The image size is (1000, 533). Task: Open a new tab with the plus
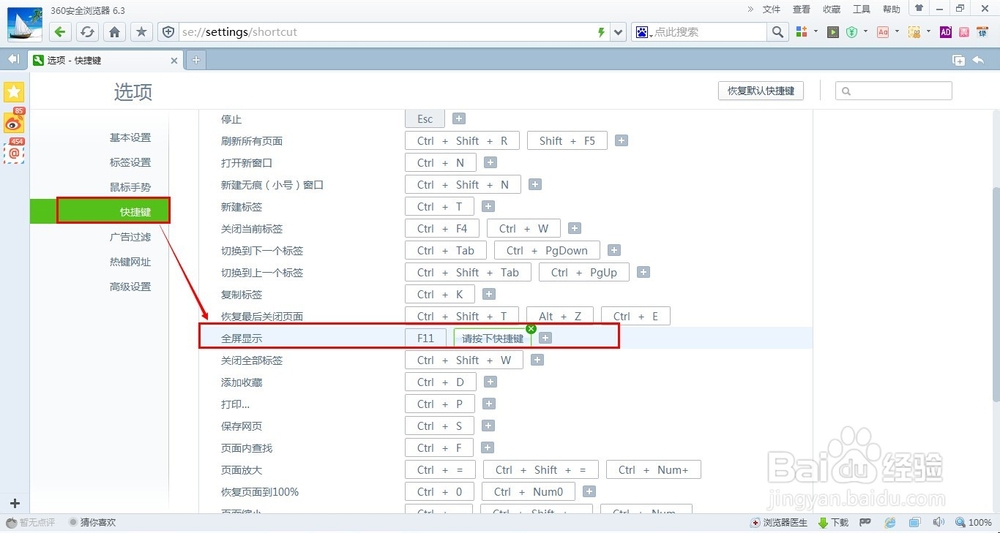click(196, 60)
